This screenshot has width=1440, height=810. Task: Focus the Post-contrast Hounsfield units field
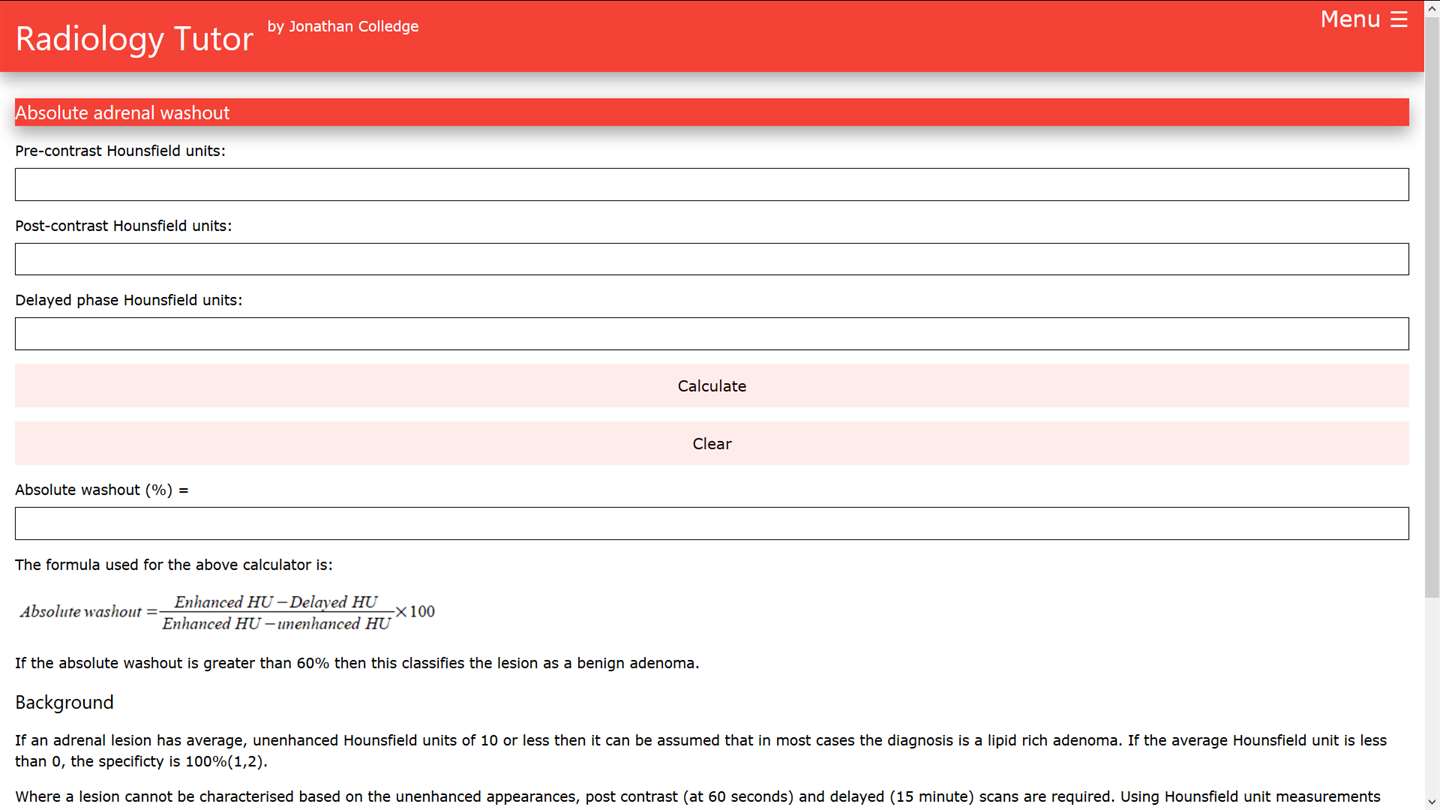coord(712,259)
